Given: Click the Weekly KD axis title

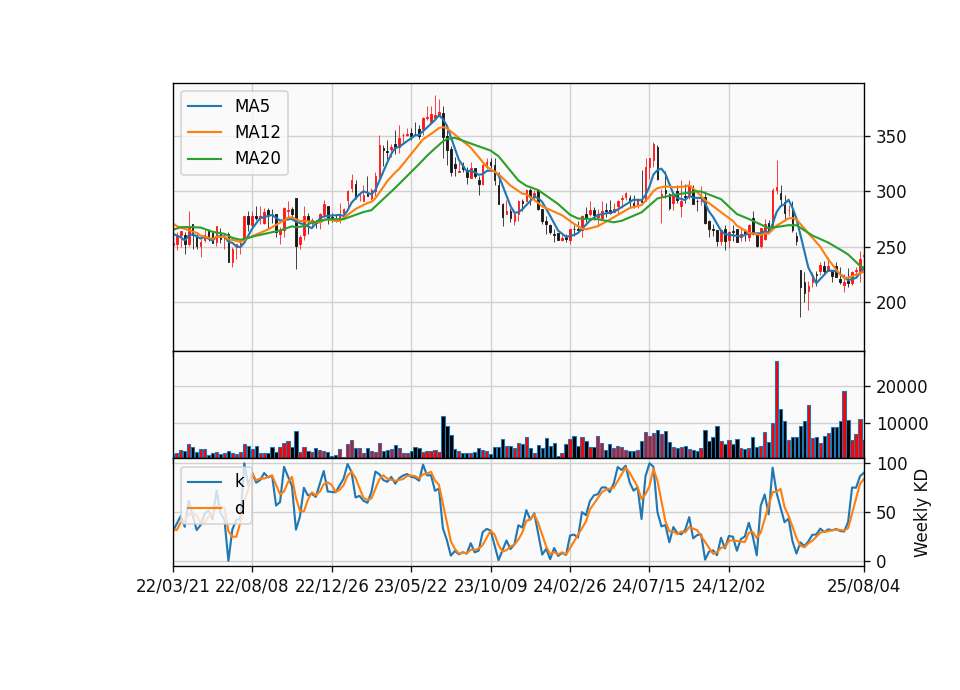Looking at the screenshot, I should coord(921,513).
